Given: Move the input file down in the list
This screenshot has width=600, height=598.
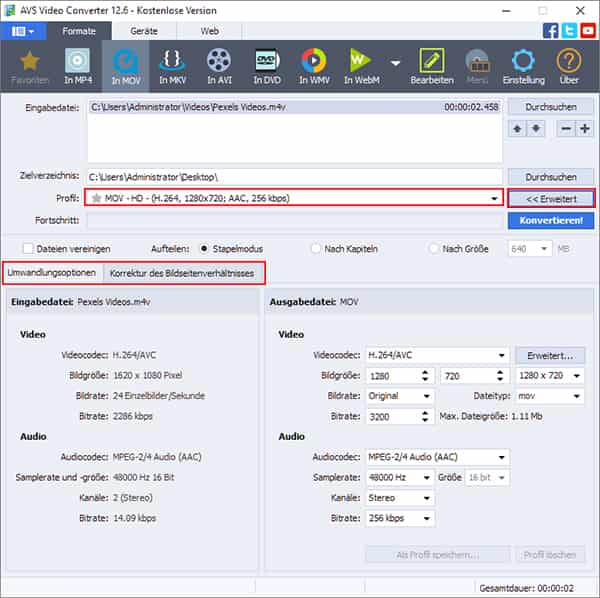Looking at the screenshot, I should point(536,129).
